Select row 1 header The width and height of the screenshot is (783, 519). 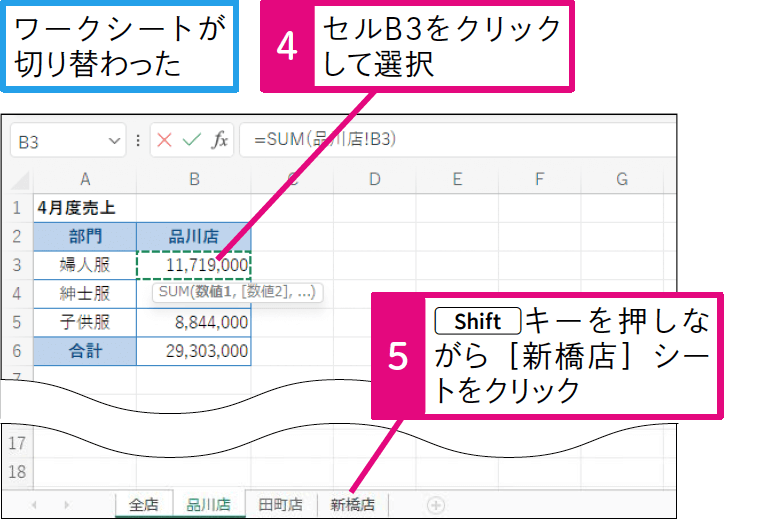click(17, 208)
